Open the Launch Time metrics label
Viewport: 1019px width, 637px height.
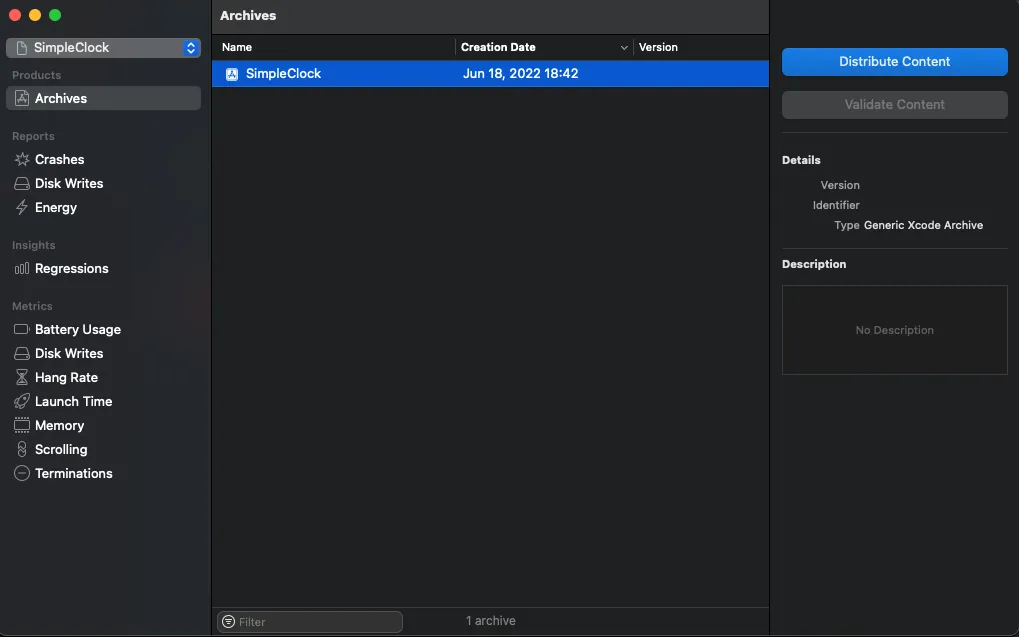coord(73,402)
